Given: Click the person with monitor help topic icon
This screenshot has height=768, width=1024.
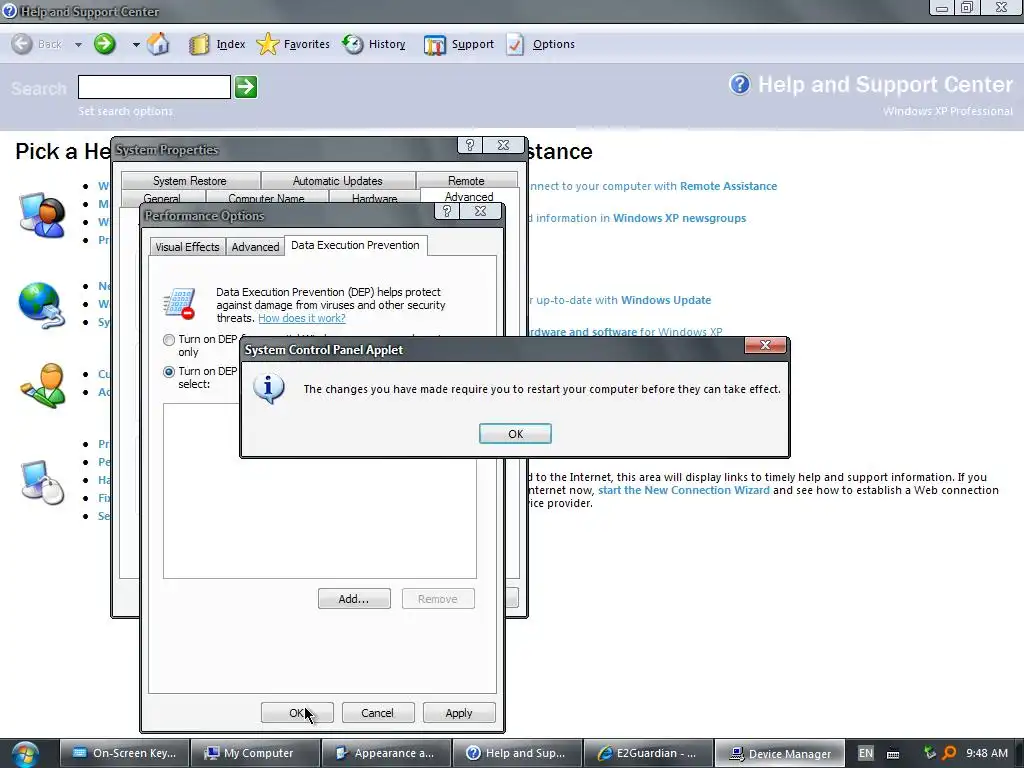Looking at the screenshot, I should [43, 215].
